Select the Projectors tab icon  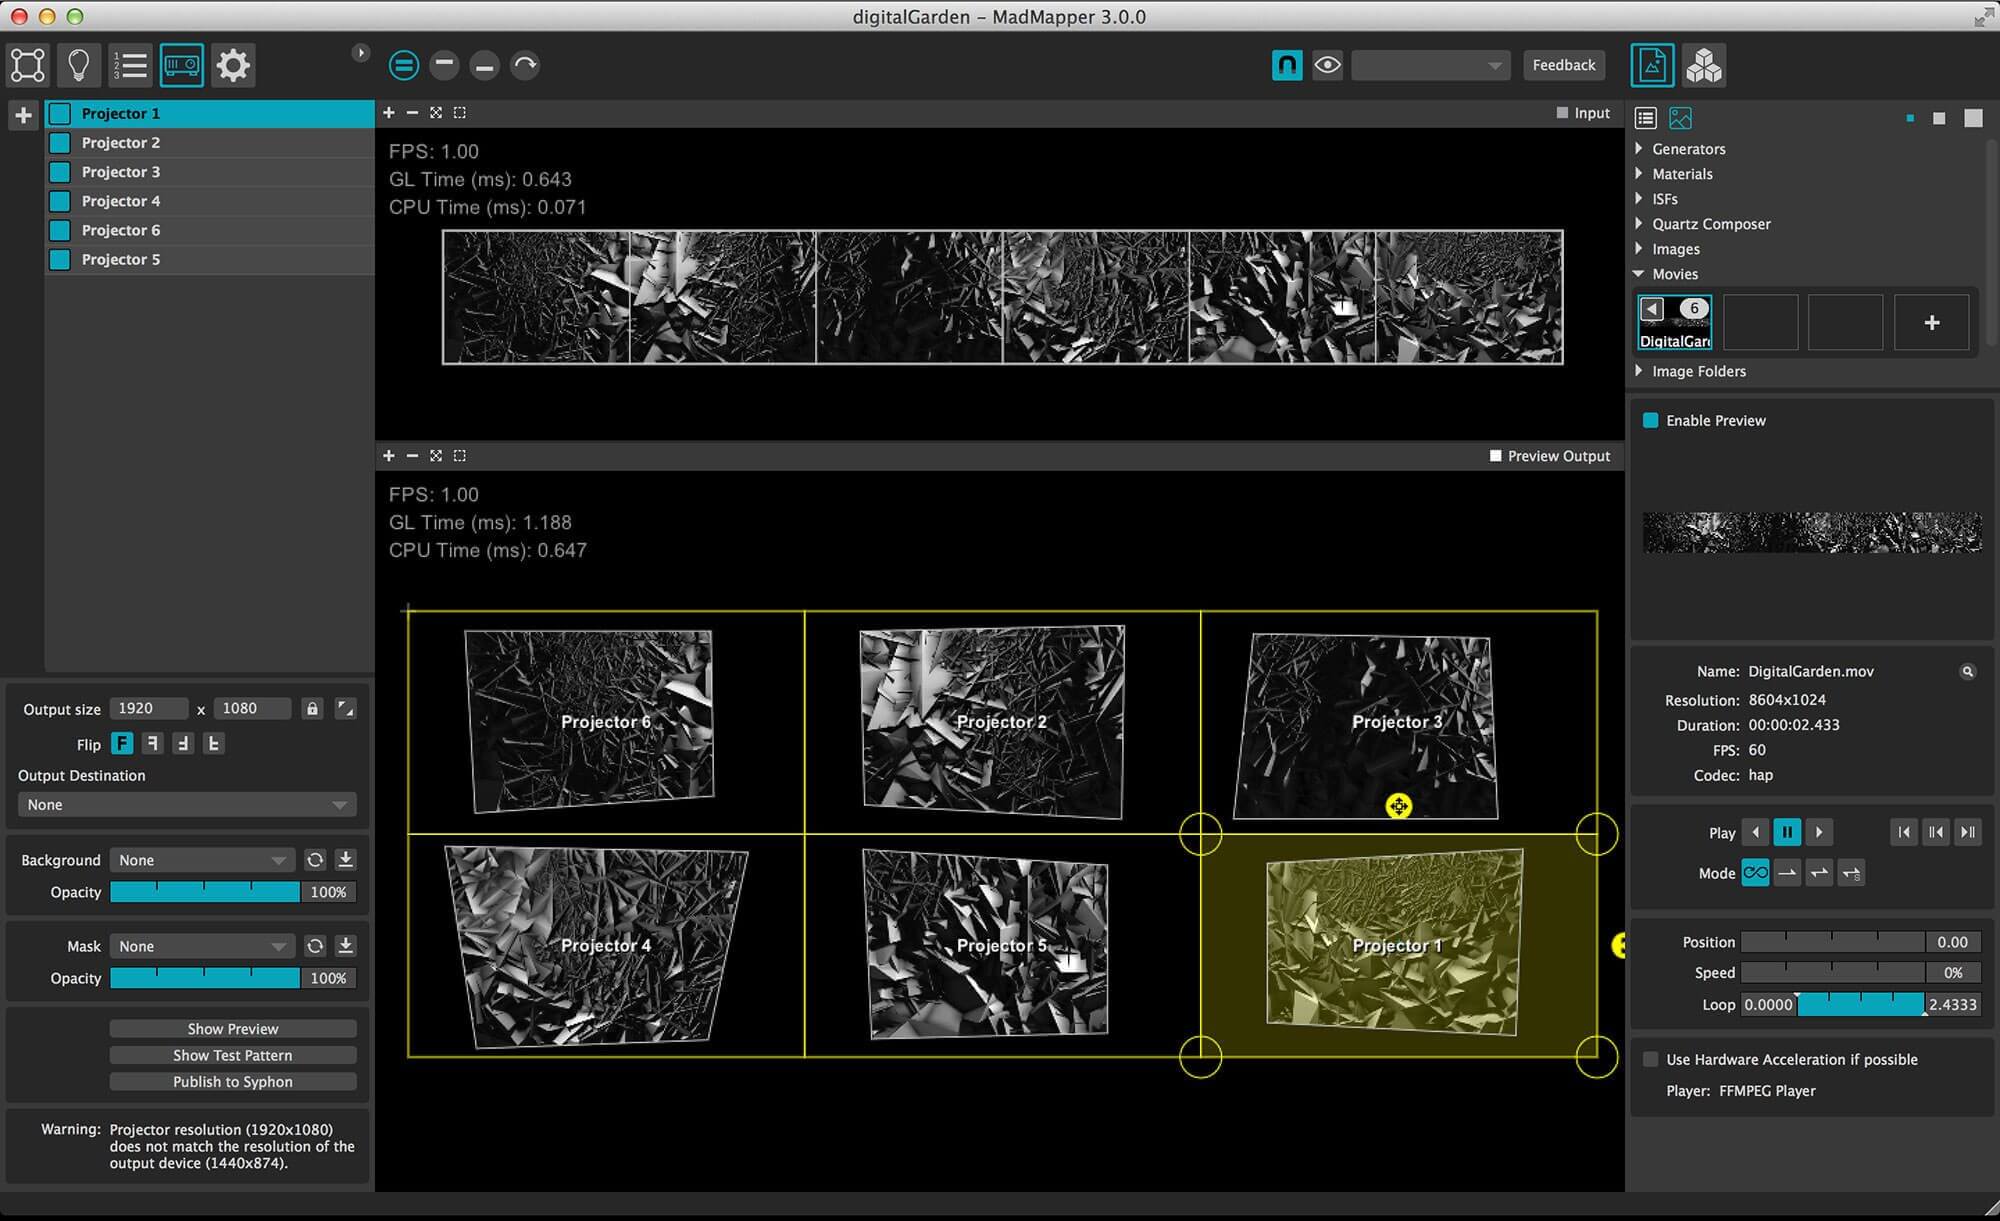182,66
